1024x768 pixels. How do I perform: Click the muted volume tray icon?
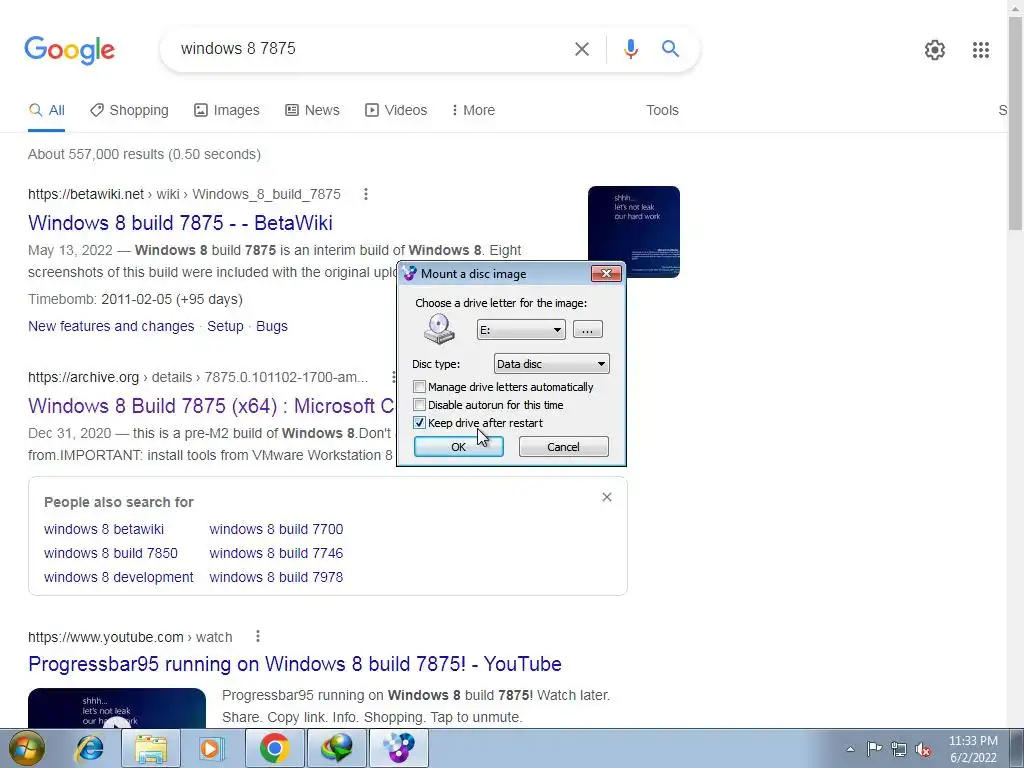[x=923, y=750]
